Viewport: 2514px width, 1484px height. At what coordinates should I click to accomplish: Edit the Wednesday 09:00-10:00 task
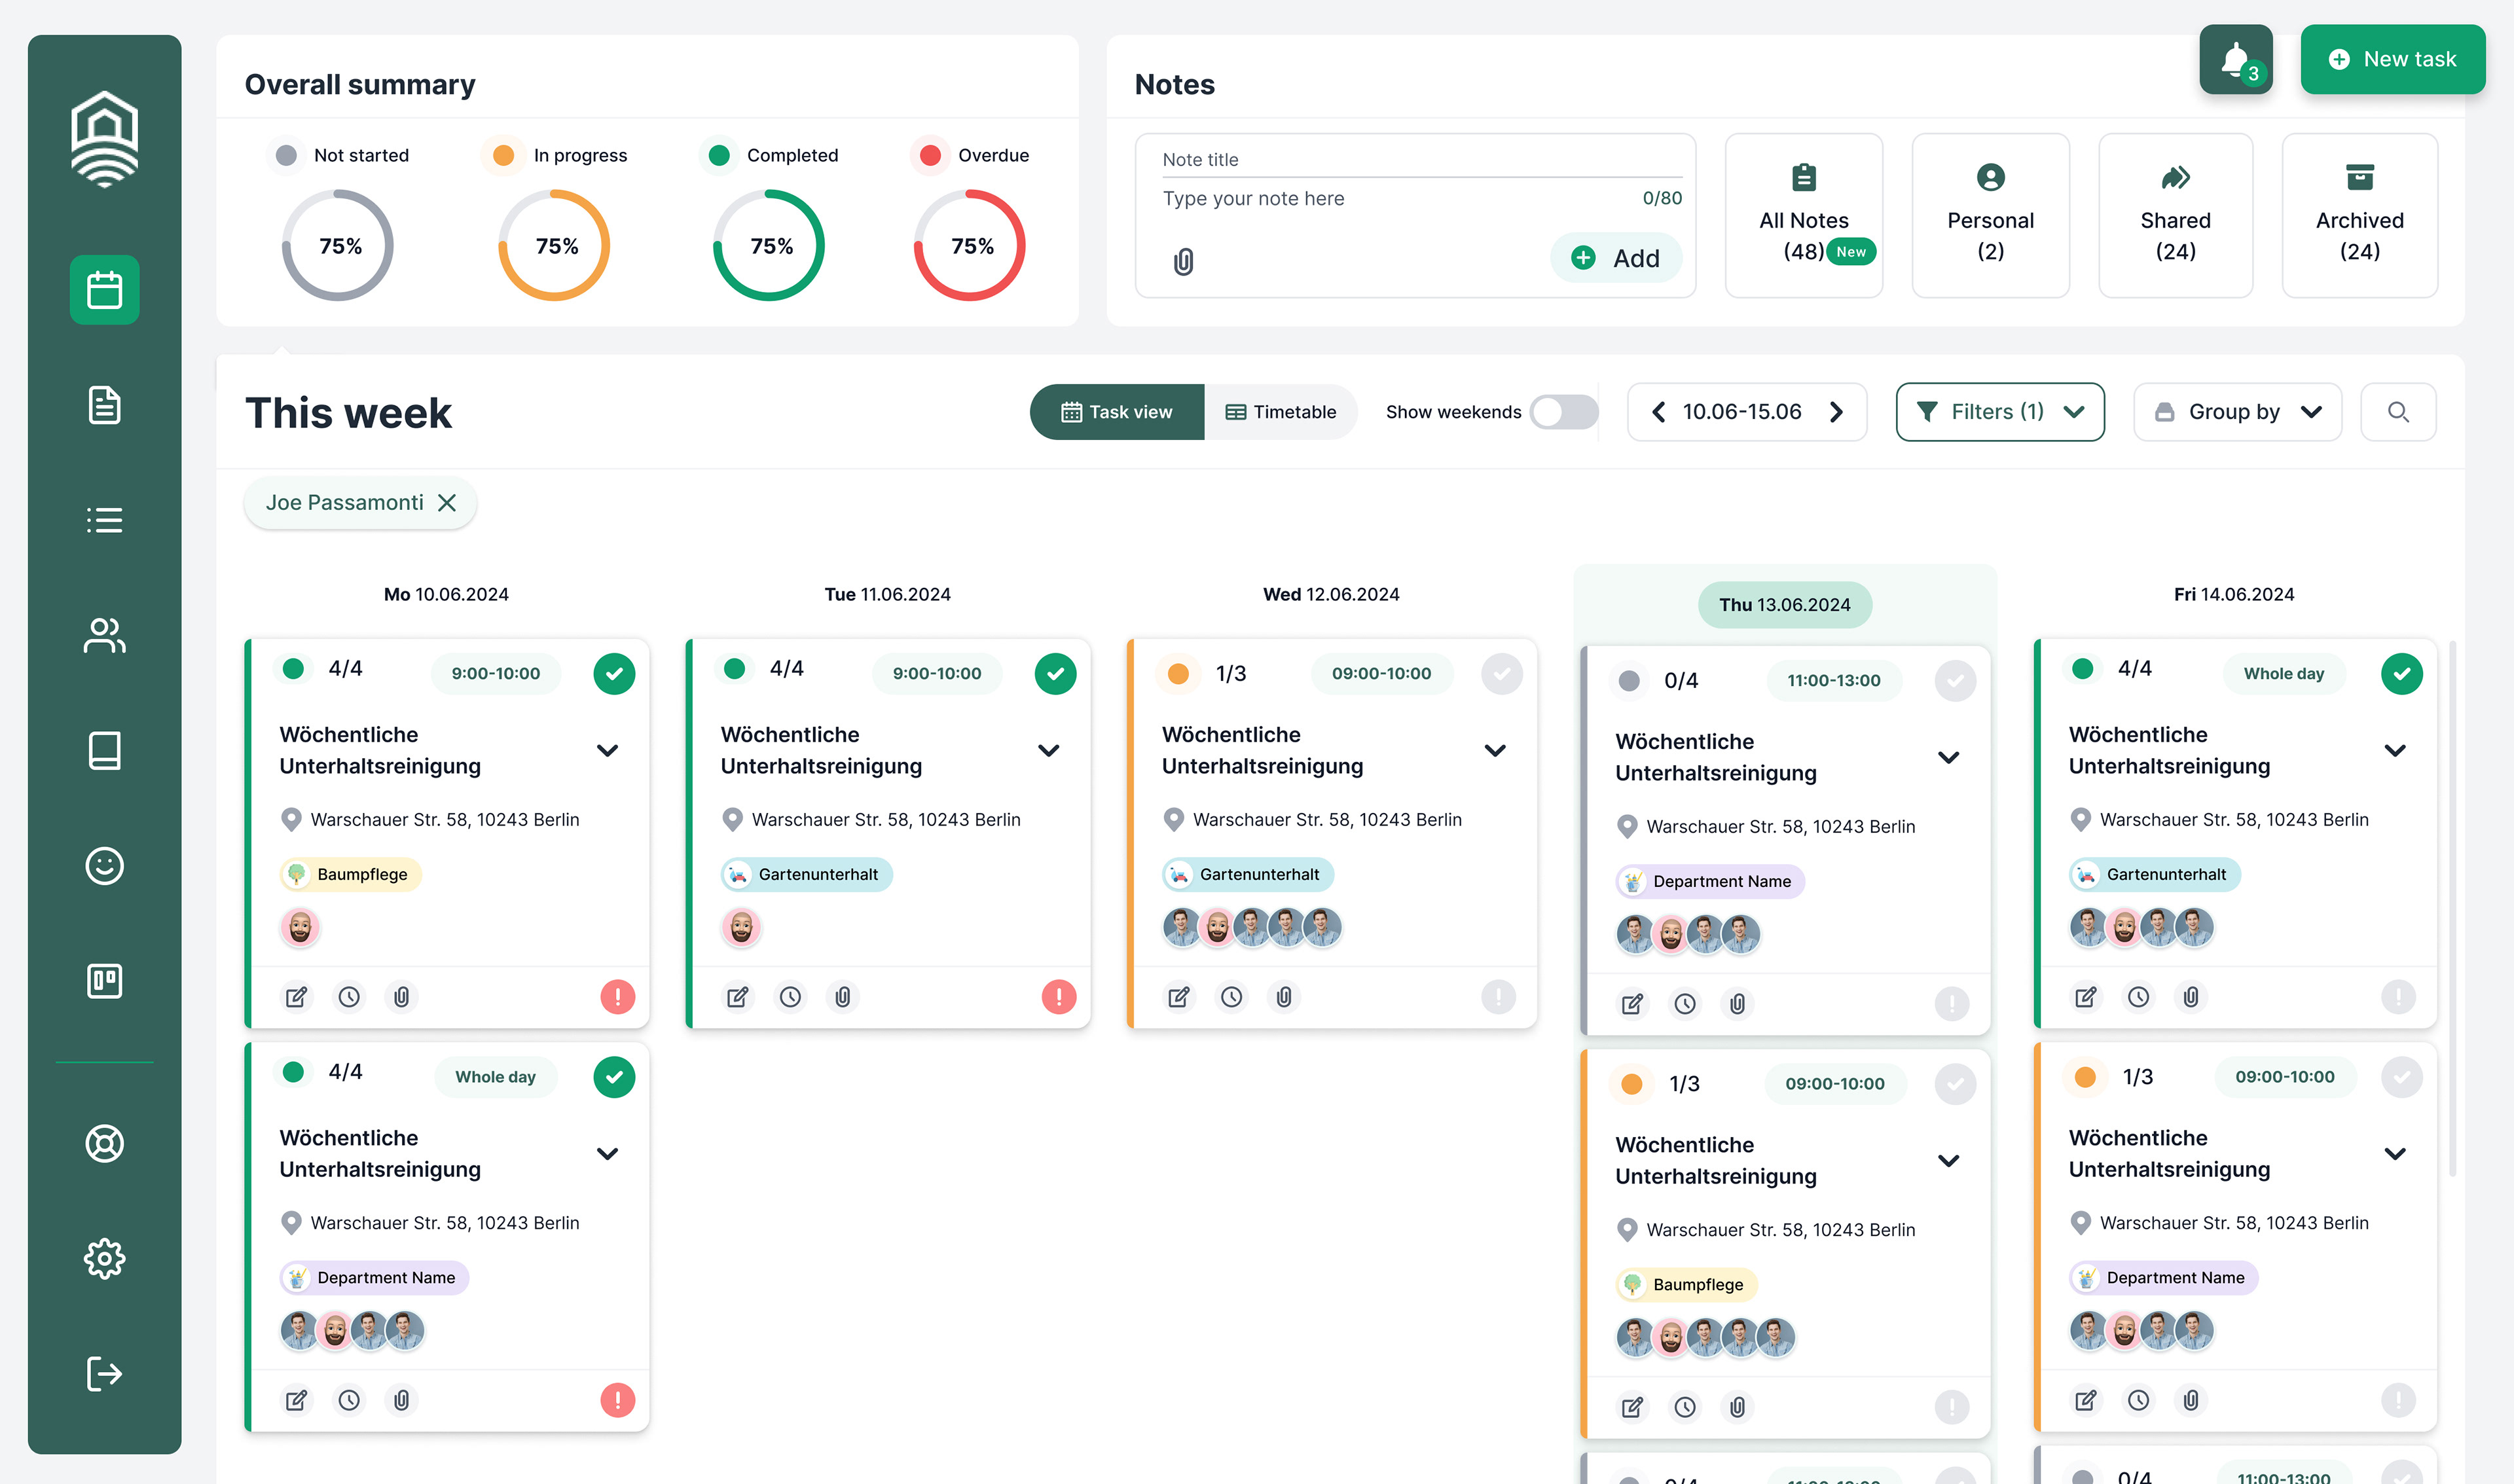tap(1179, 997)
